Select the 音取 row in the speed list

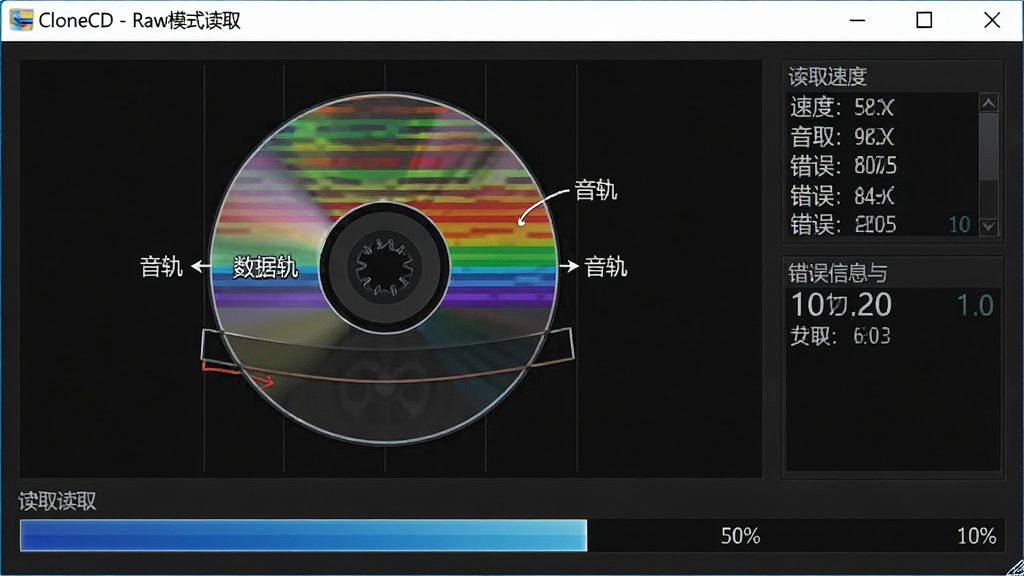[882, 136]
